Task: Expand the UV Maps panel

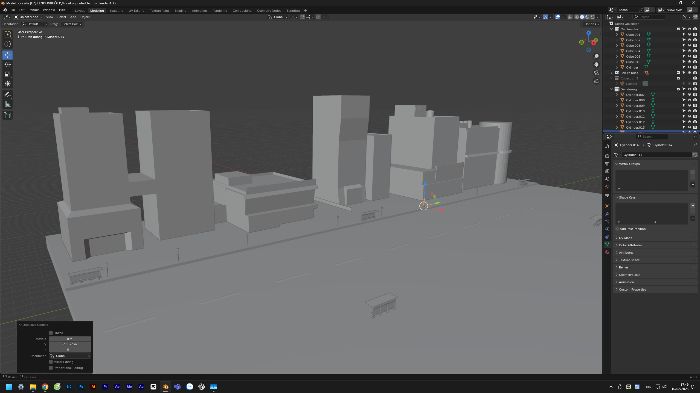Action: [617, 238]
